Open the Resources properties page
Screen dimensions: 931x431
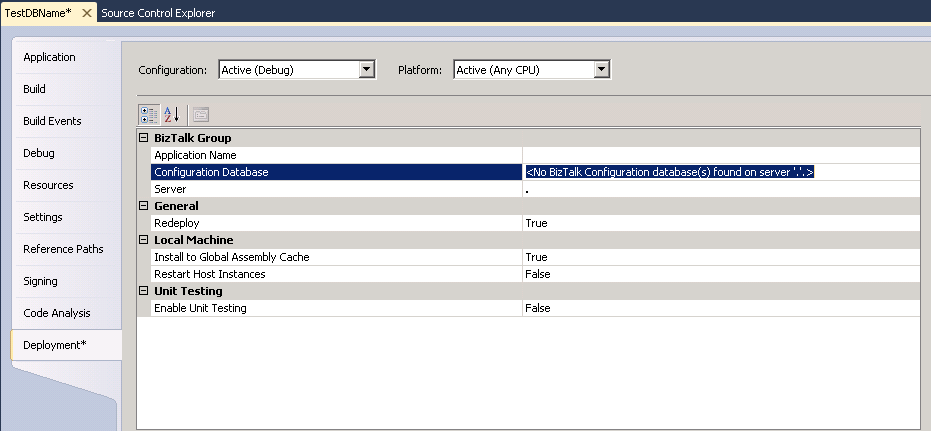point(48,185)
